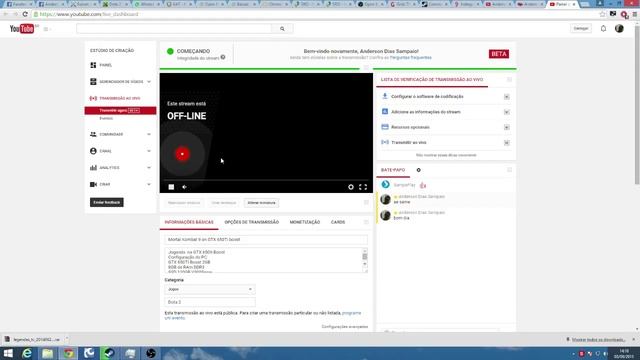This screenshot has width=640, height=360.
Task: Enter fullscreen in the player
Action: point(363,187)
